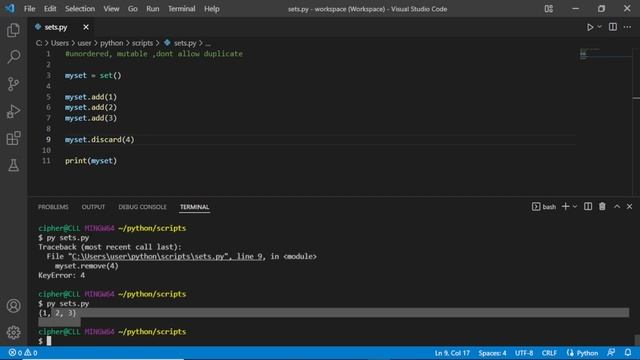Viewport: 640px width, 360px height.
Task: Click the myset = set() code line
Action: pos(93,76)
